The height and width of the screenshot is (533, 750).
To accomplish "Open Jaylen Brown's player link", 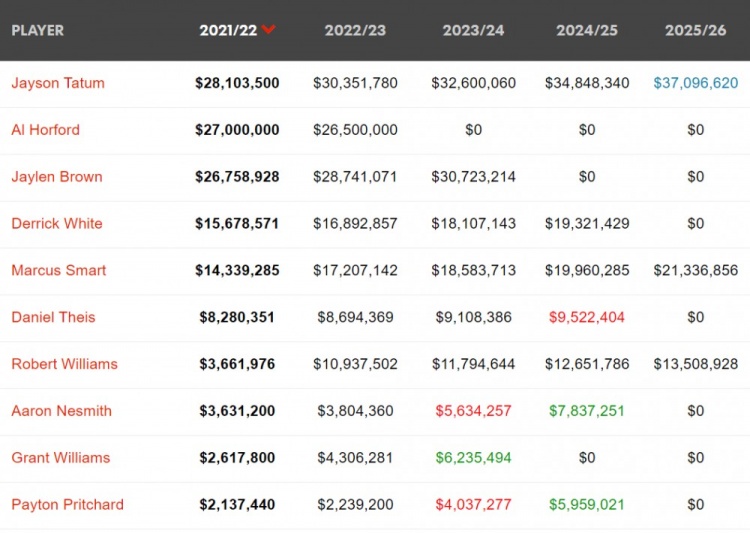I will tap(57, 177).
